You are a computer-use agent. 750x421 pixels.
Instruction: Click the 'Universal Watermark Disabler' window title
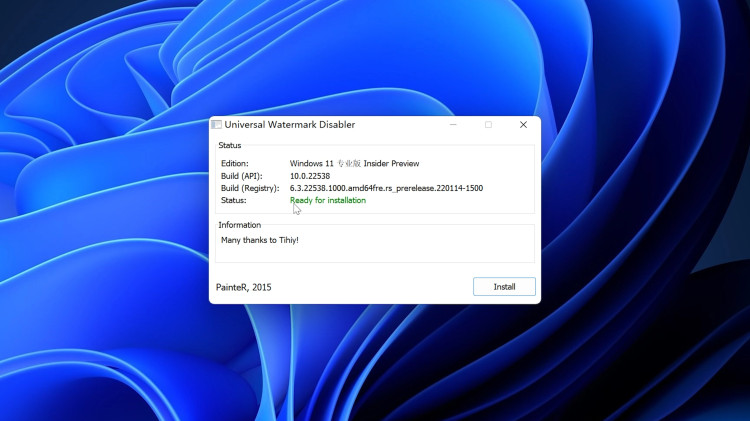click(290, 125)
